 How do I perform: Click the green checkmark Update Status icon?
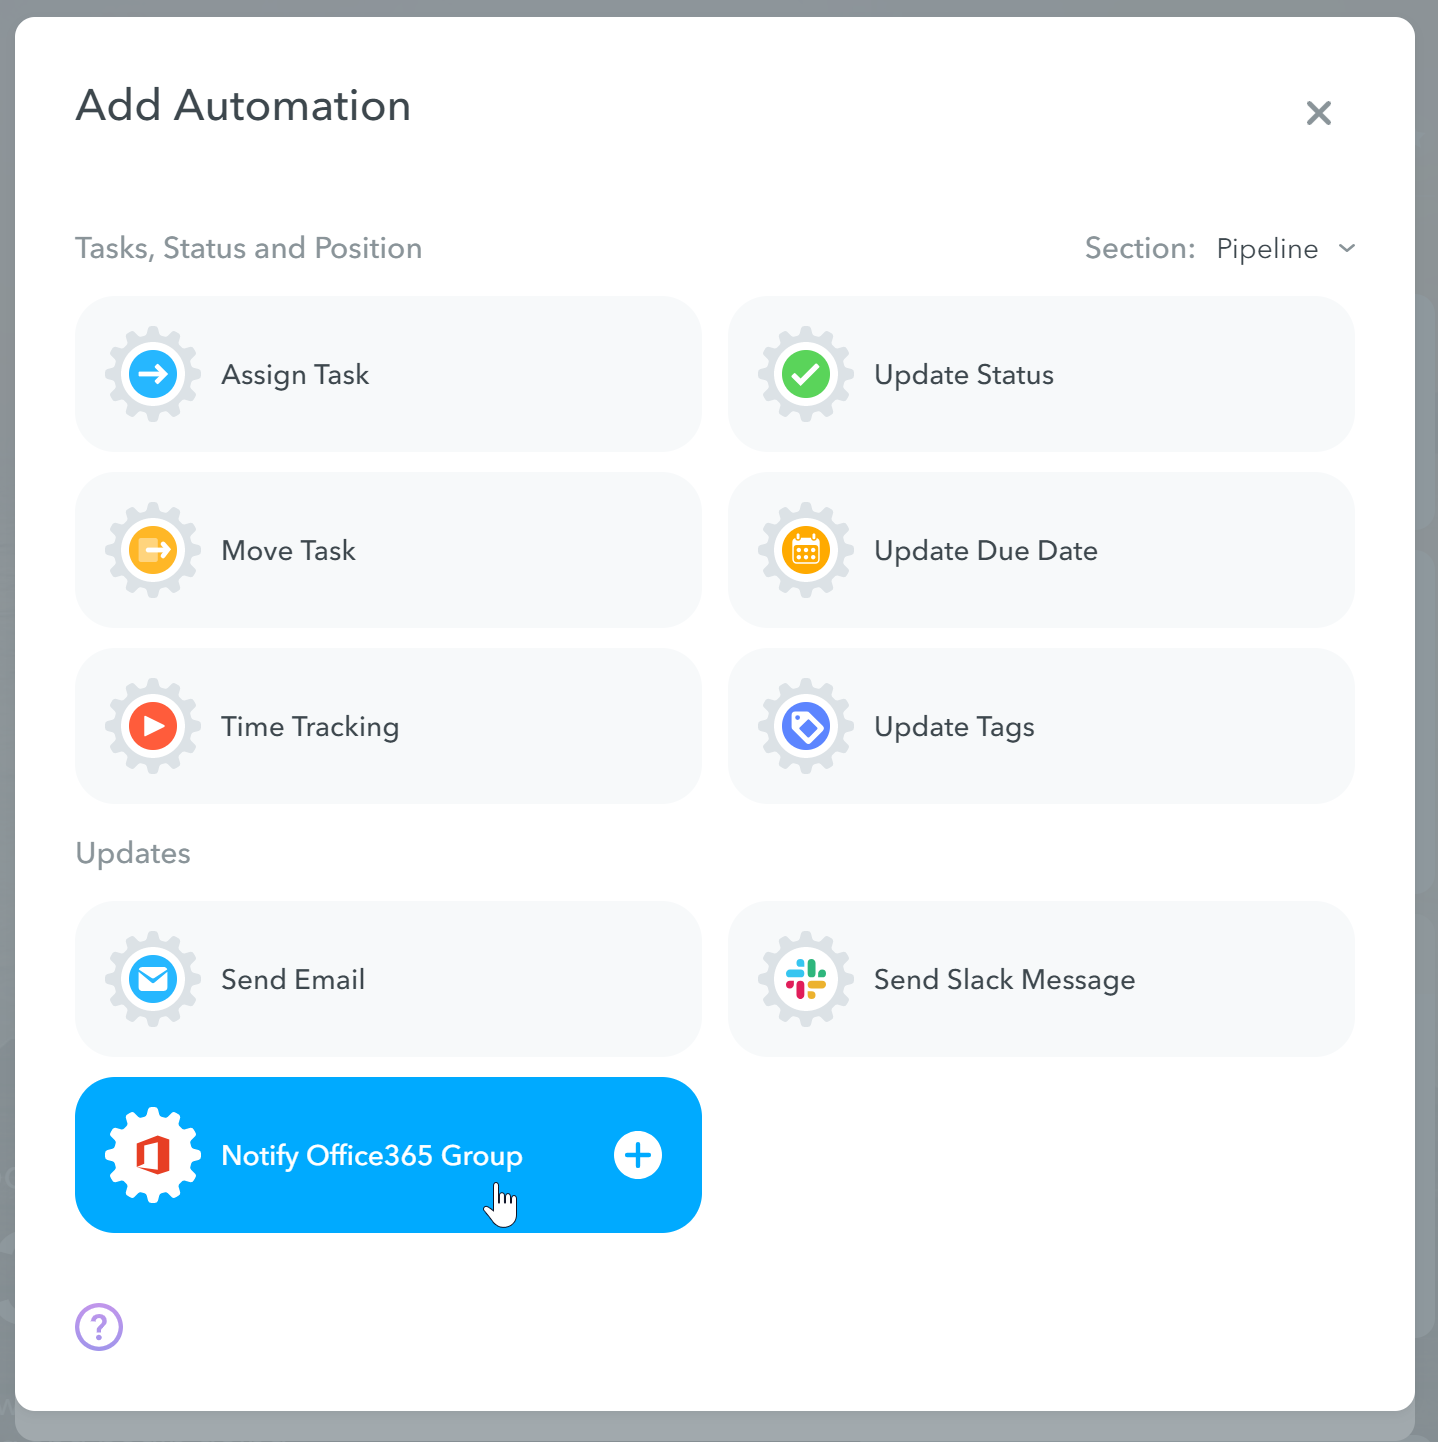[x=805, y=374]
